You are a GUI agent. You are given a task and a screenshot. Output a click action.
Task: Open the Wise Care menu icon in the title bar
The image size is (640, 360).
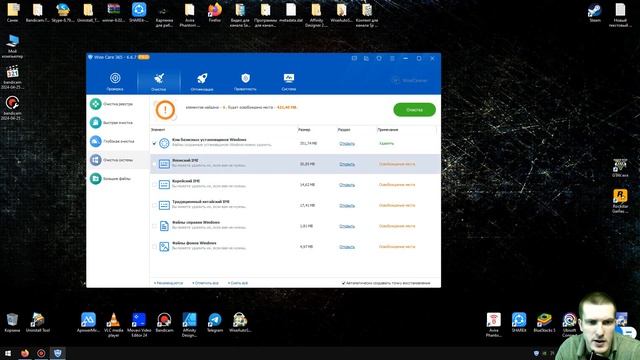coord(392,58)
